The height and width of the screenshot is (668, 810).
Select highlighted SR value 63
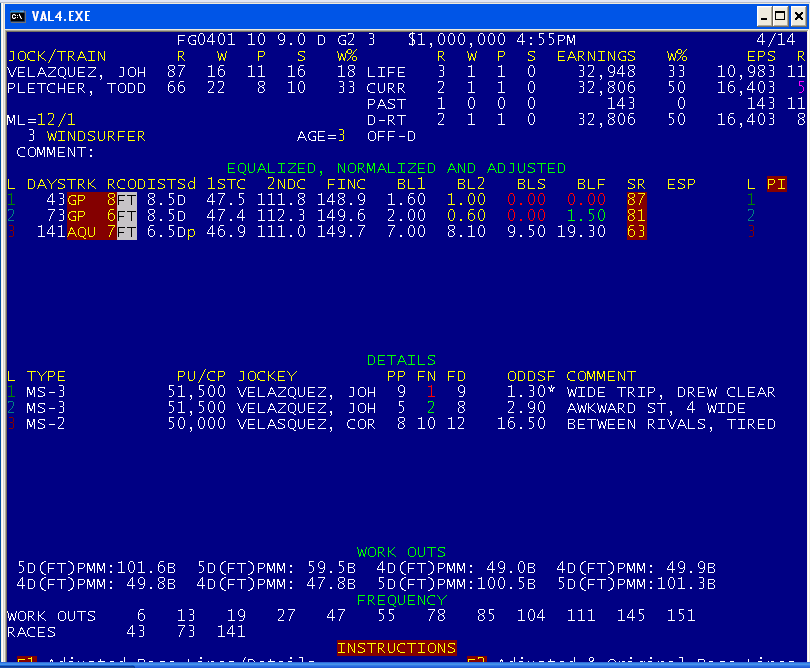coord(636,231)
